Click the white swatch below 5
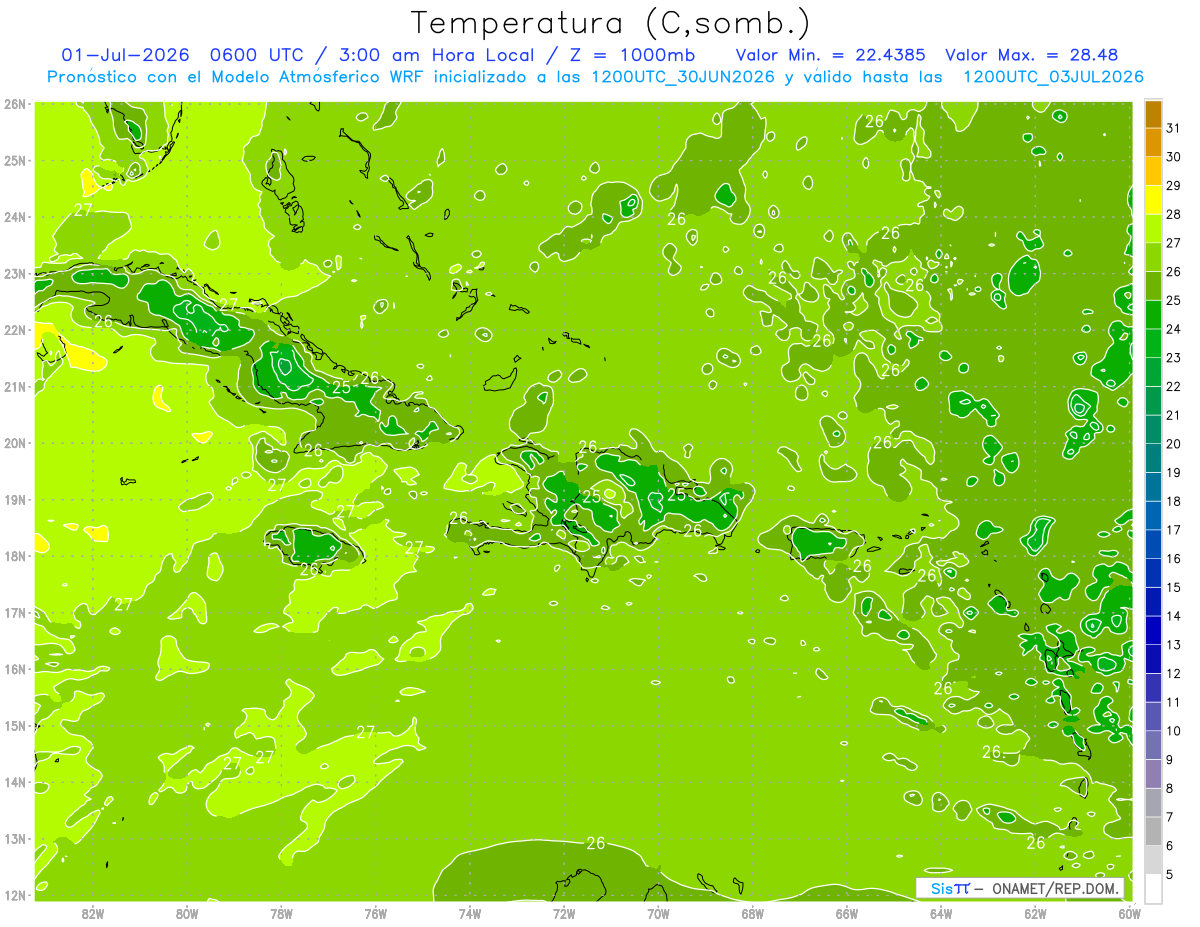Viewport: 1200px width, 927px height. click(1153, 888)
